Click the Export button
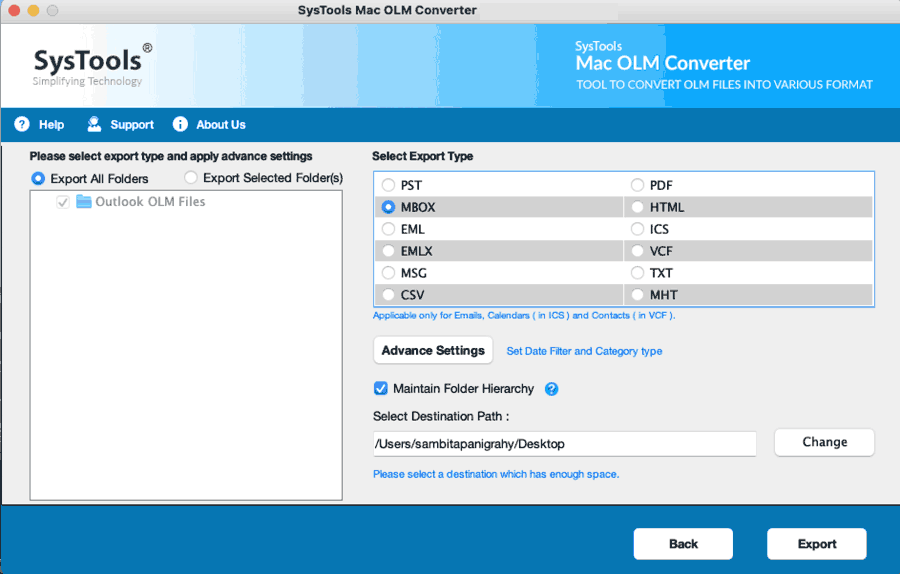The width and height of the screenshot is (900, 574). tap(817, 544)
